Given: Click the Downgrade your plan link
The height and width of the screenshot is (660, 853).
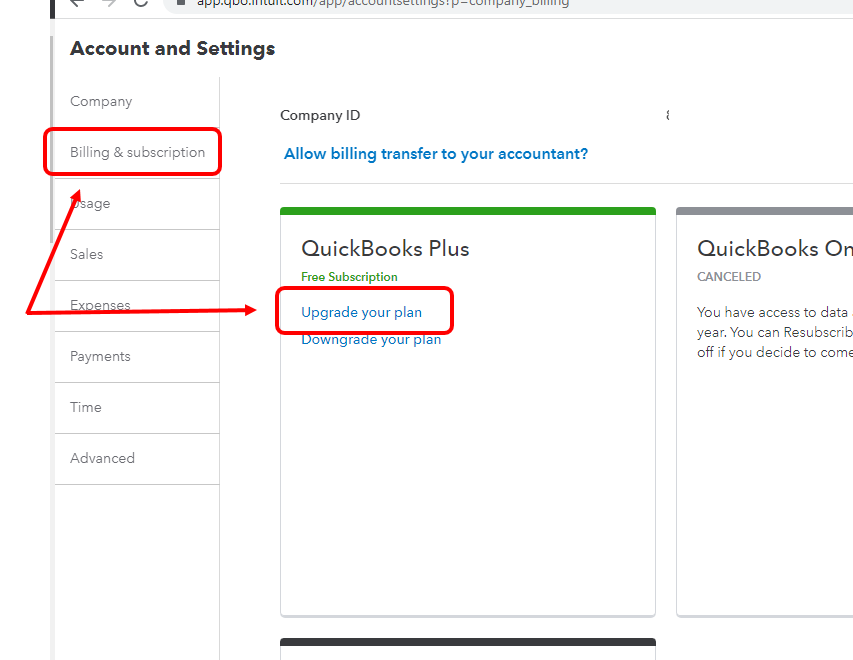Looking at the screenshot, I should coord(371,339).
